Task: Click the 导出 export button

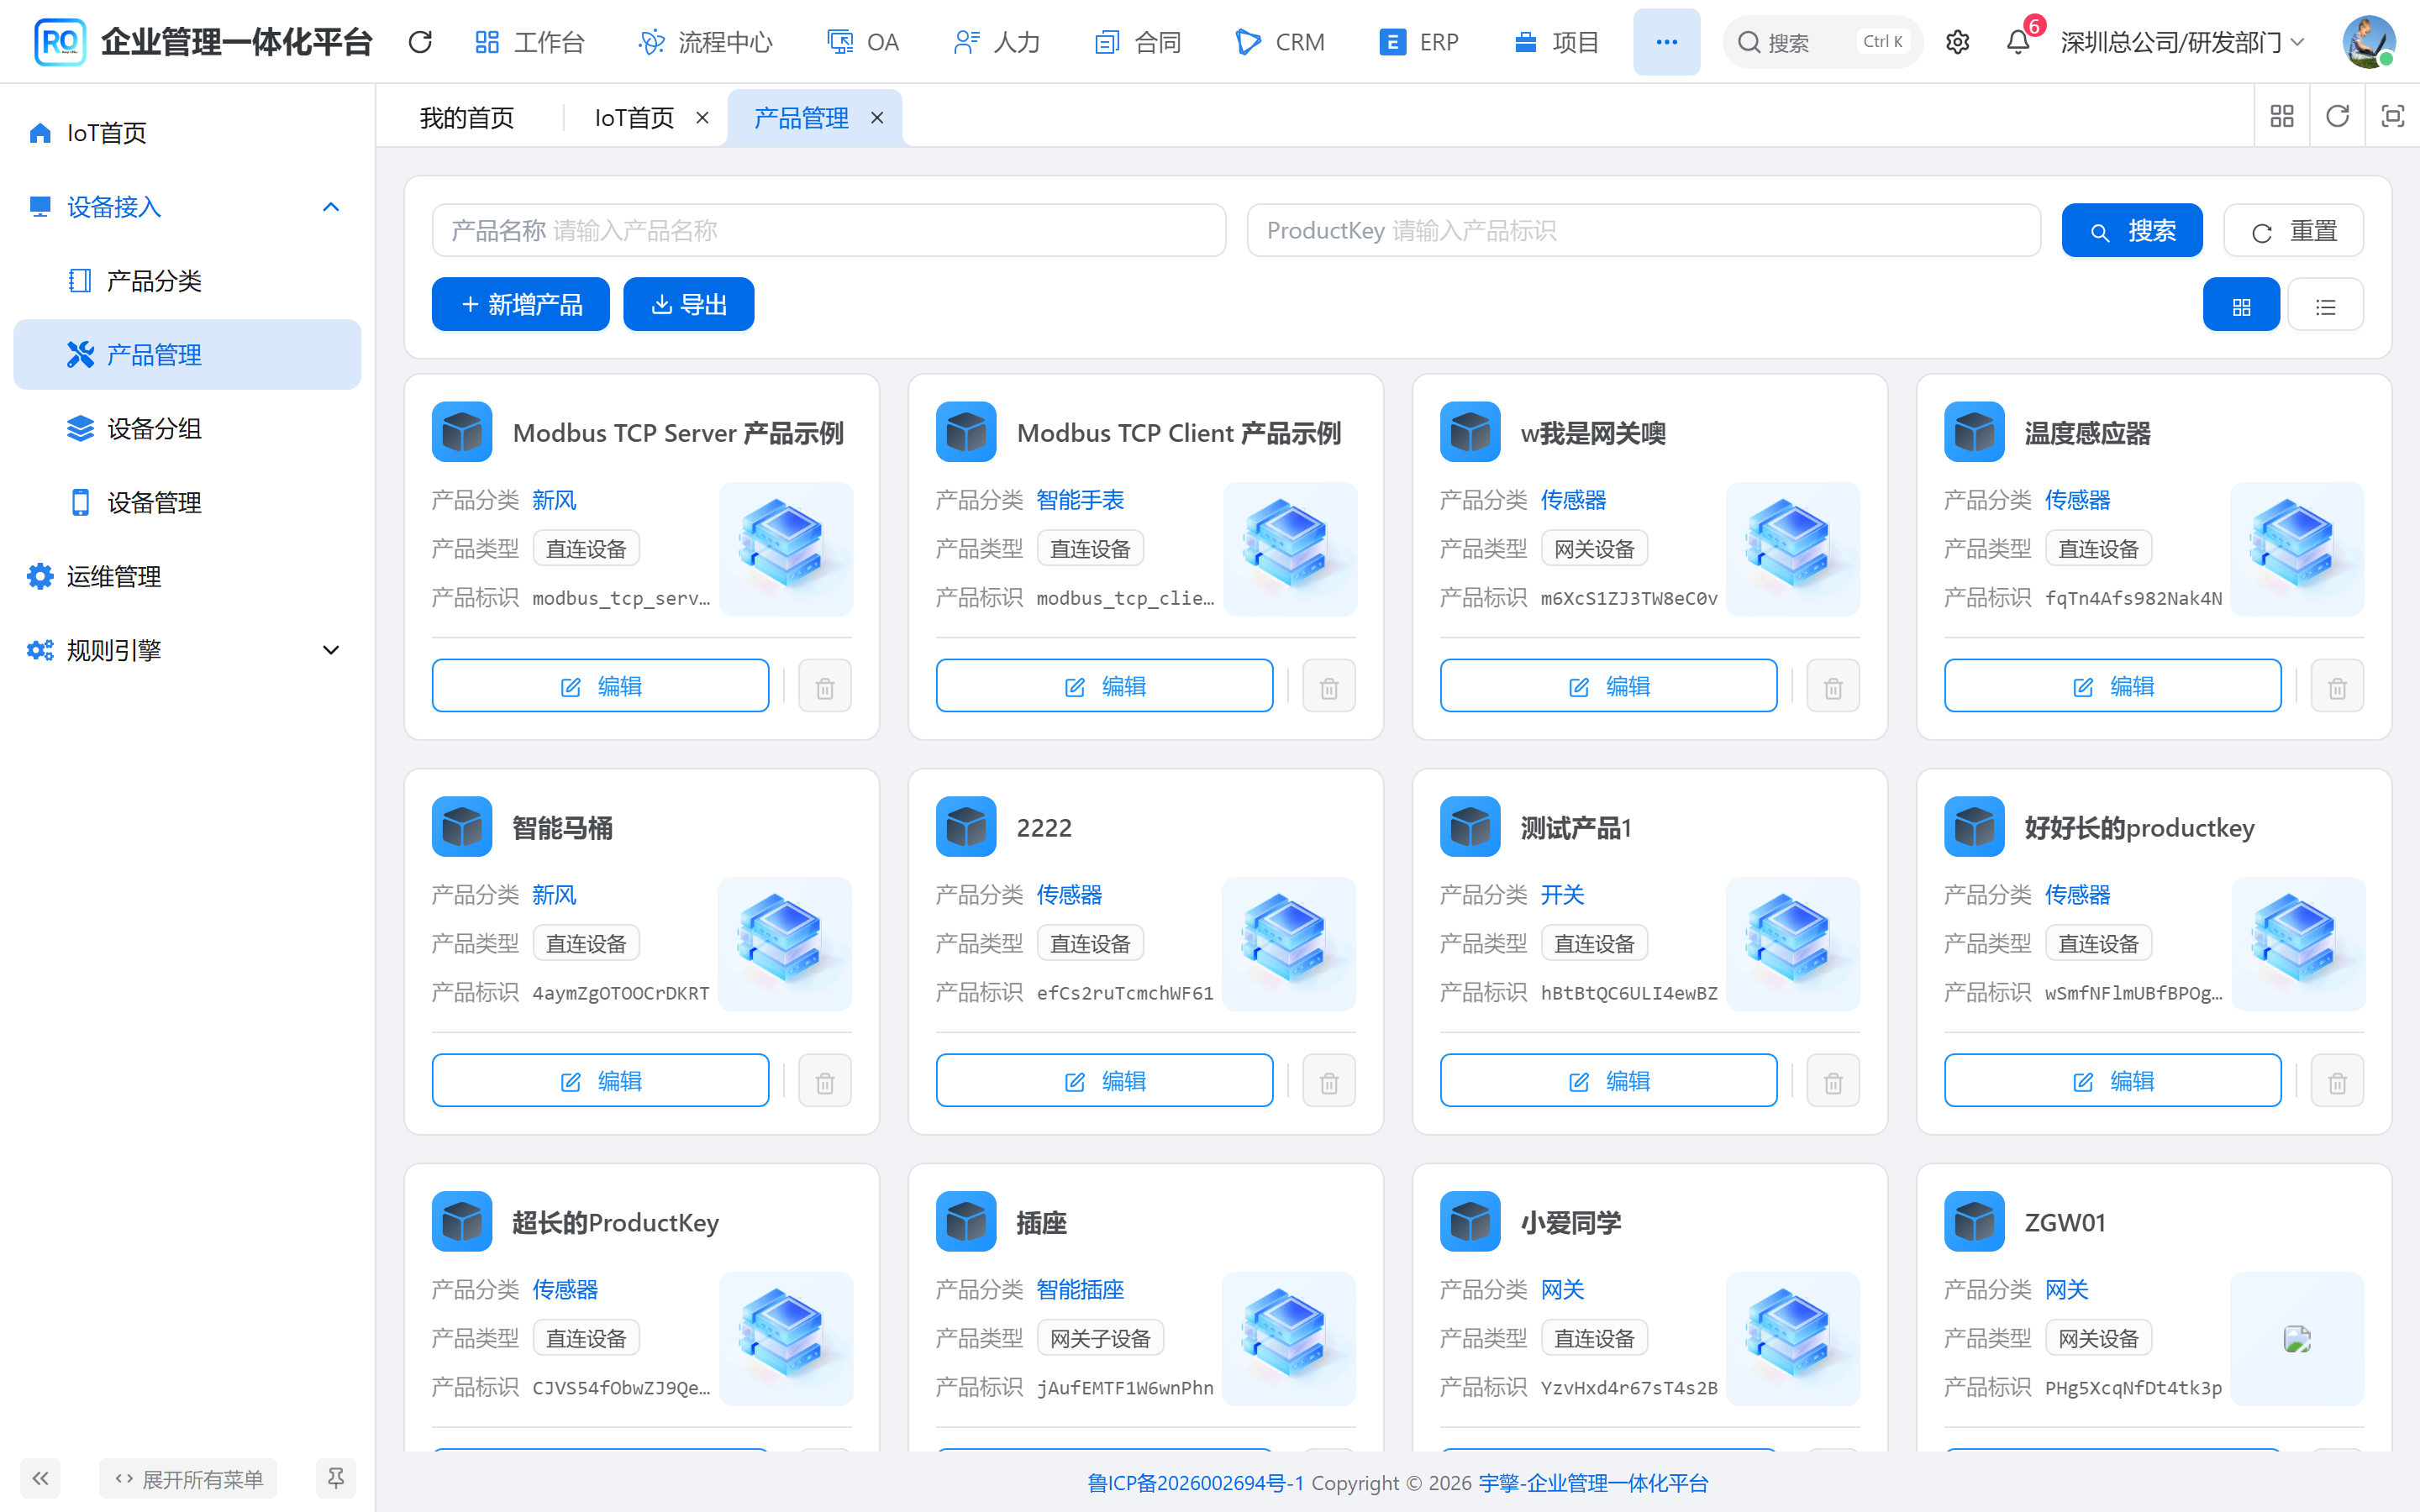Action: [688, 304]
